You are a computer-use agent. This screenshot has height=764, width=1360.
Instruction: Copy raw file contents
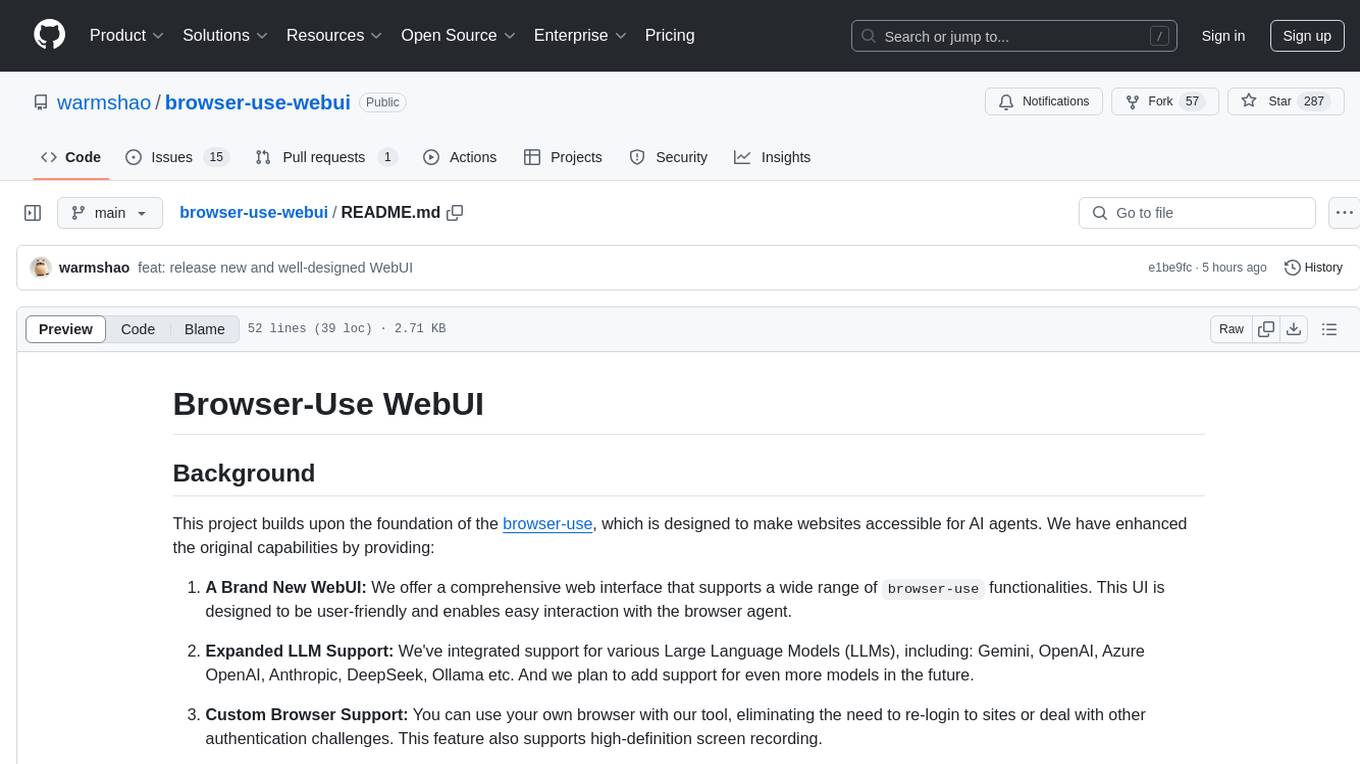click(x=1266, y=329)
